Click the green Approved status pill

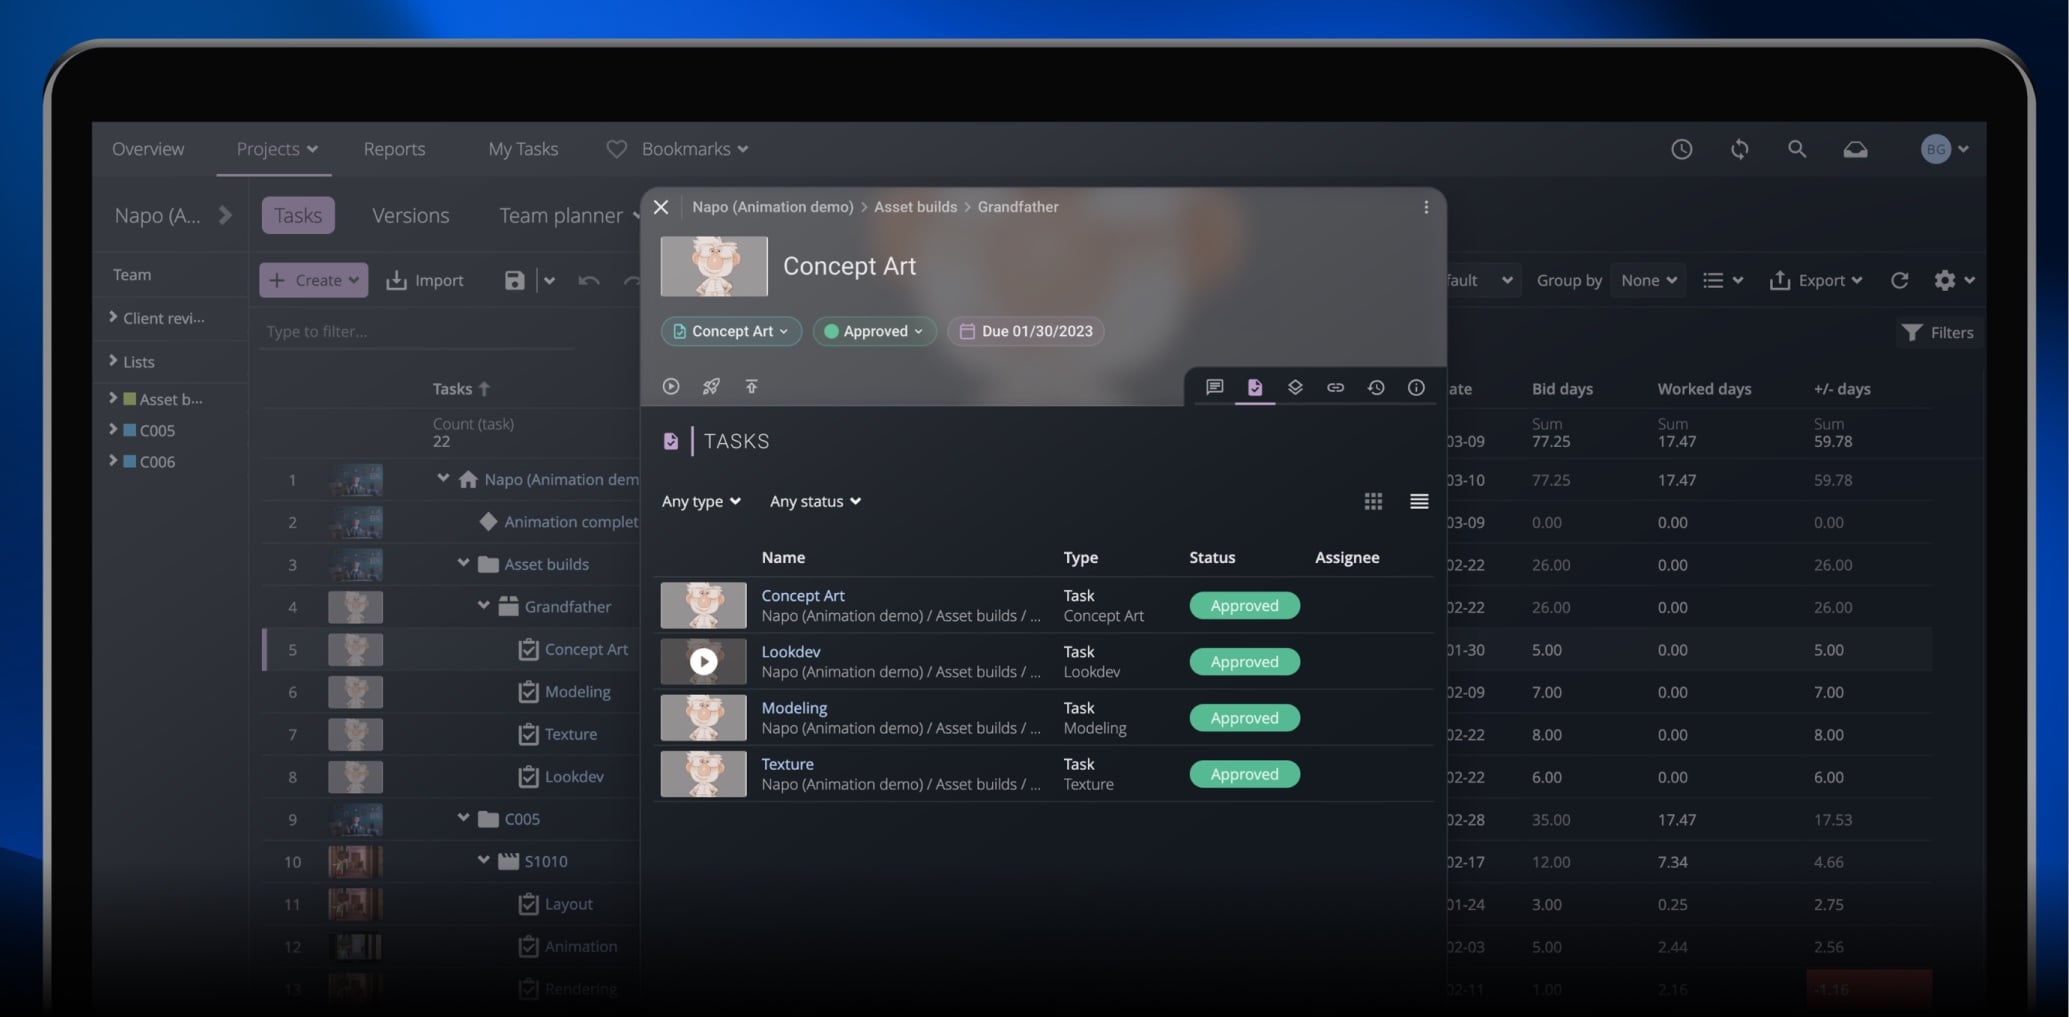[x=873, y=331]
